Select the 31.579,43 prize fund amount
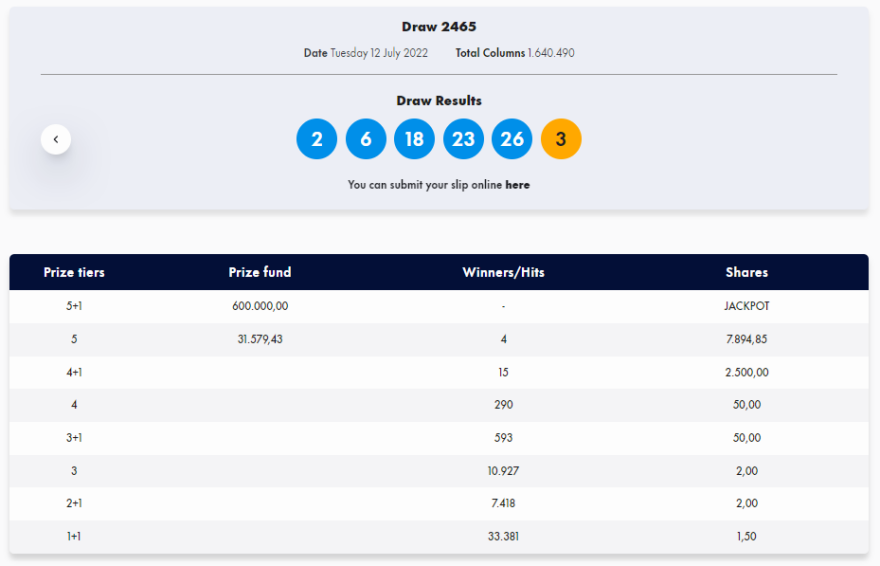 click(x=260, y=339)
